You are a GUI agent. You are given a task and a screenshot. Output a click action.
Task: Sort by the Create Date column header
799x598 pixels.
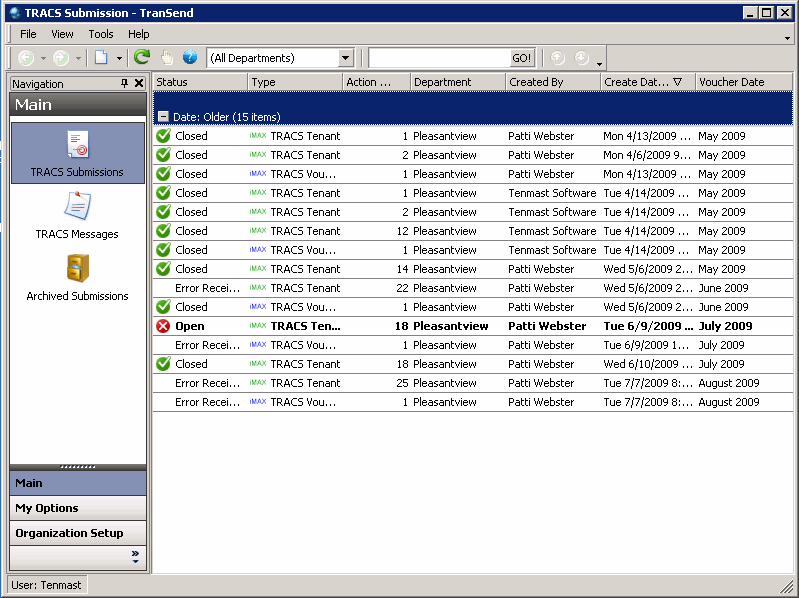click(x=642, y=82)
